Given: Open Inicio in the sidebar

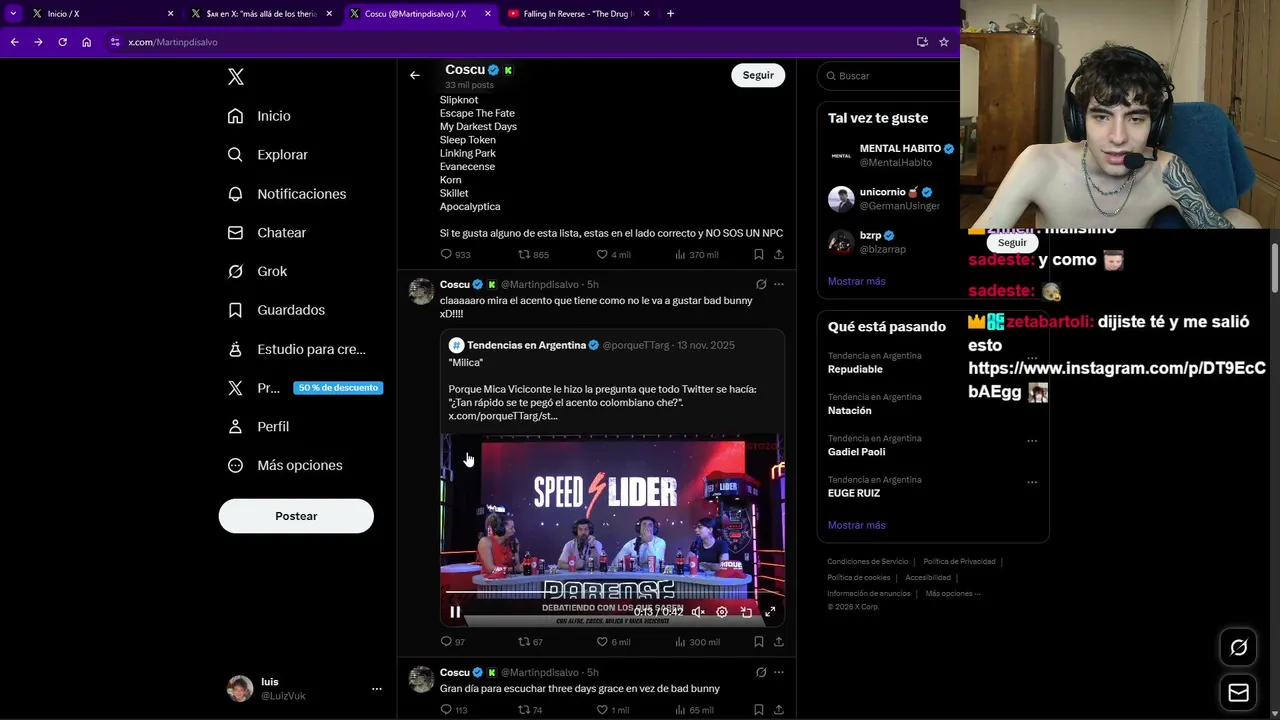Looking at the screenshot, I should click(x=259, y=116).
